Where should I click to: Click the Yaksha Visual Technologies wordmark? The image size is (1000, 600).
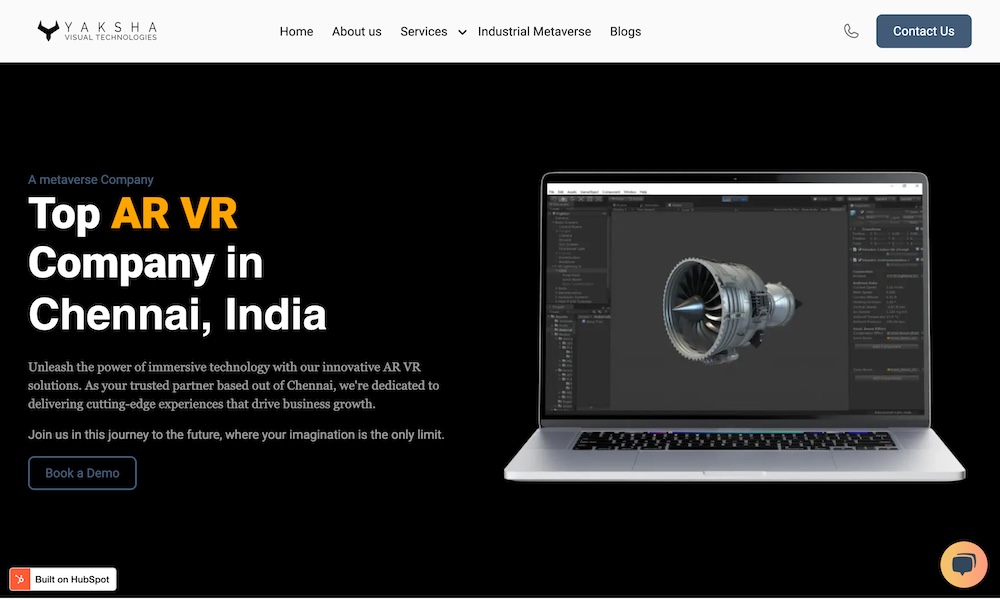tap(110, 31)
